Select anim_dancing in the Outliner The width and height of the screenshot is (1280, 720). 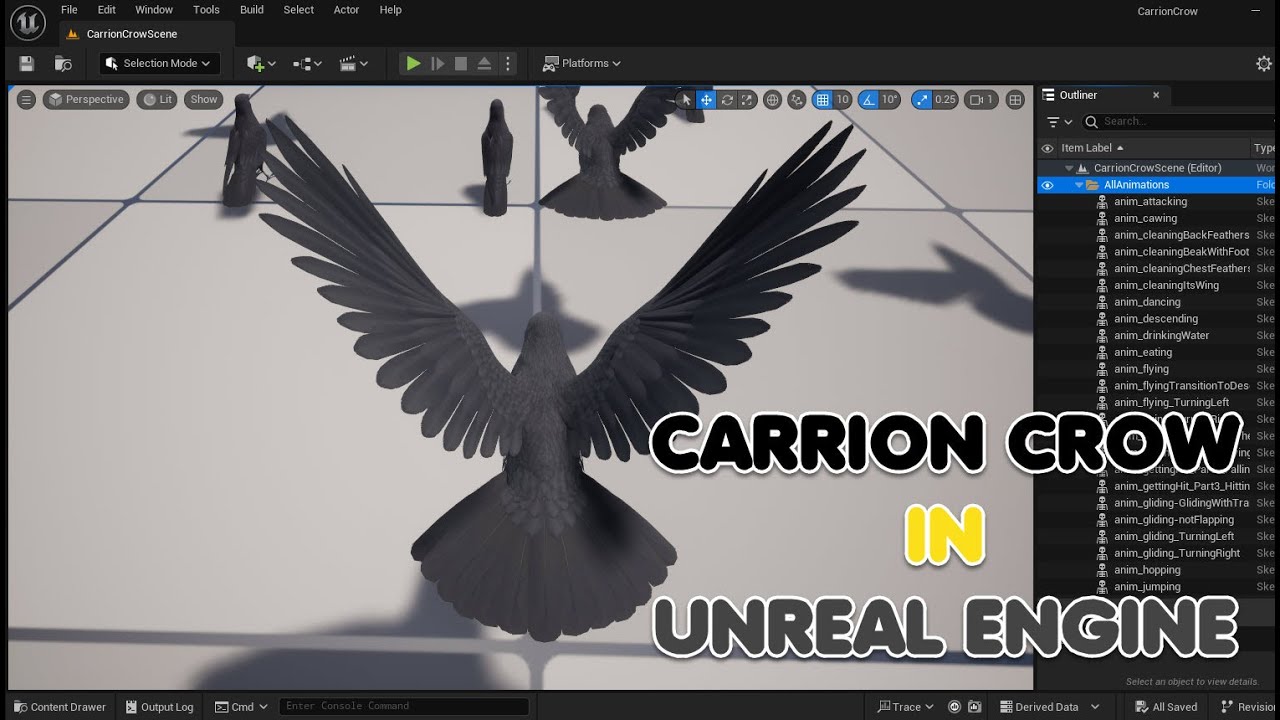tap(1147, 302)
